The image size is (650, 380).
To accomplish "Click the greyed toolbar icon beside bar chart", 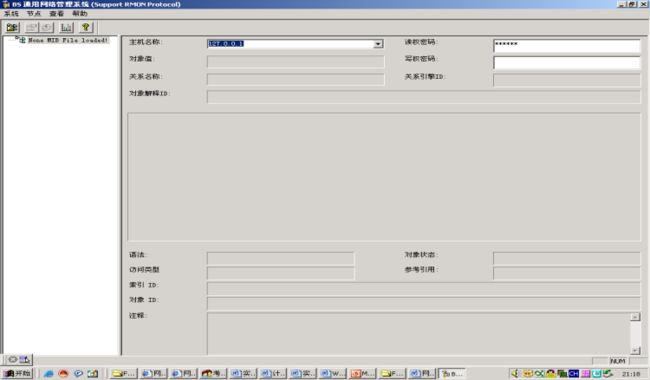I will point(47,28).
